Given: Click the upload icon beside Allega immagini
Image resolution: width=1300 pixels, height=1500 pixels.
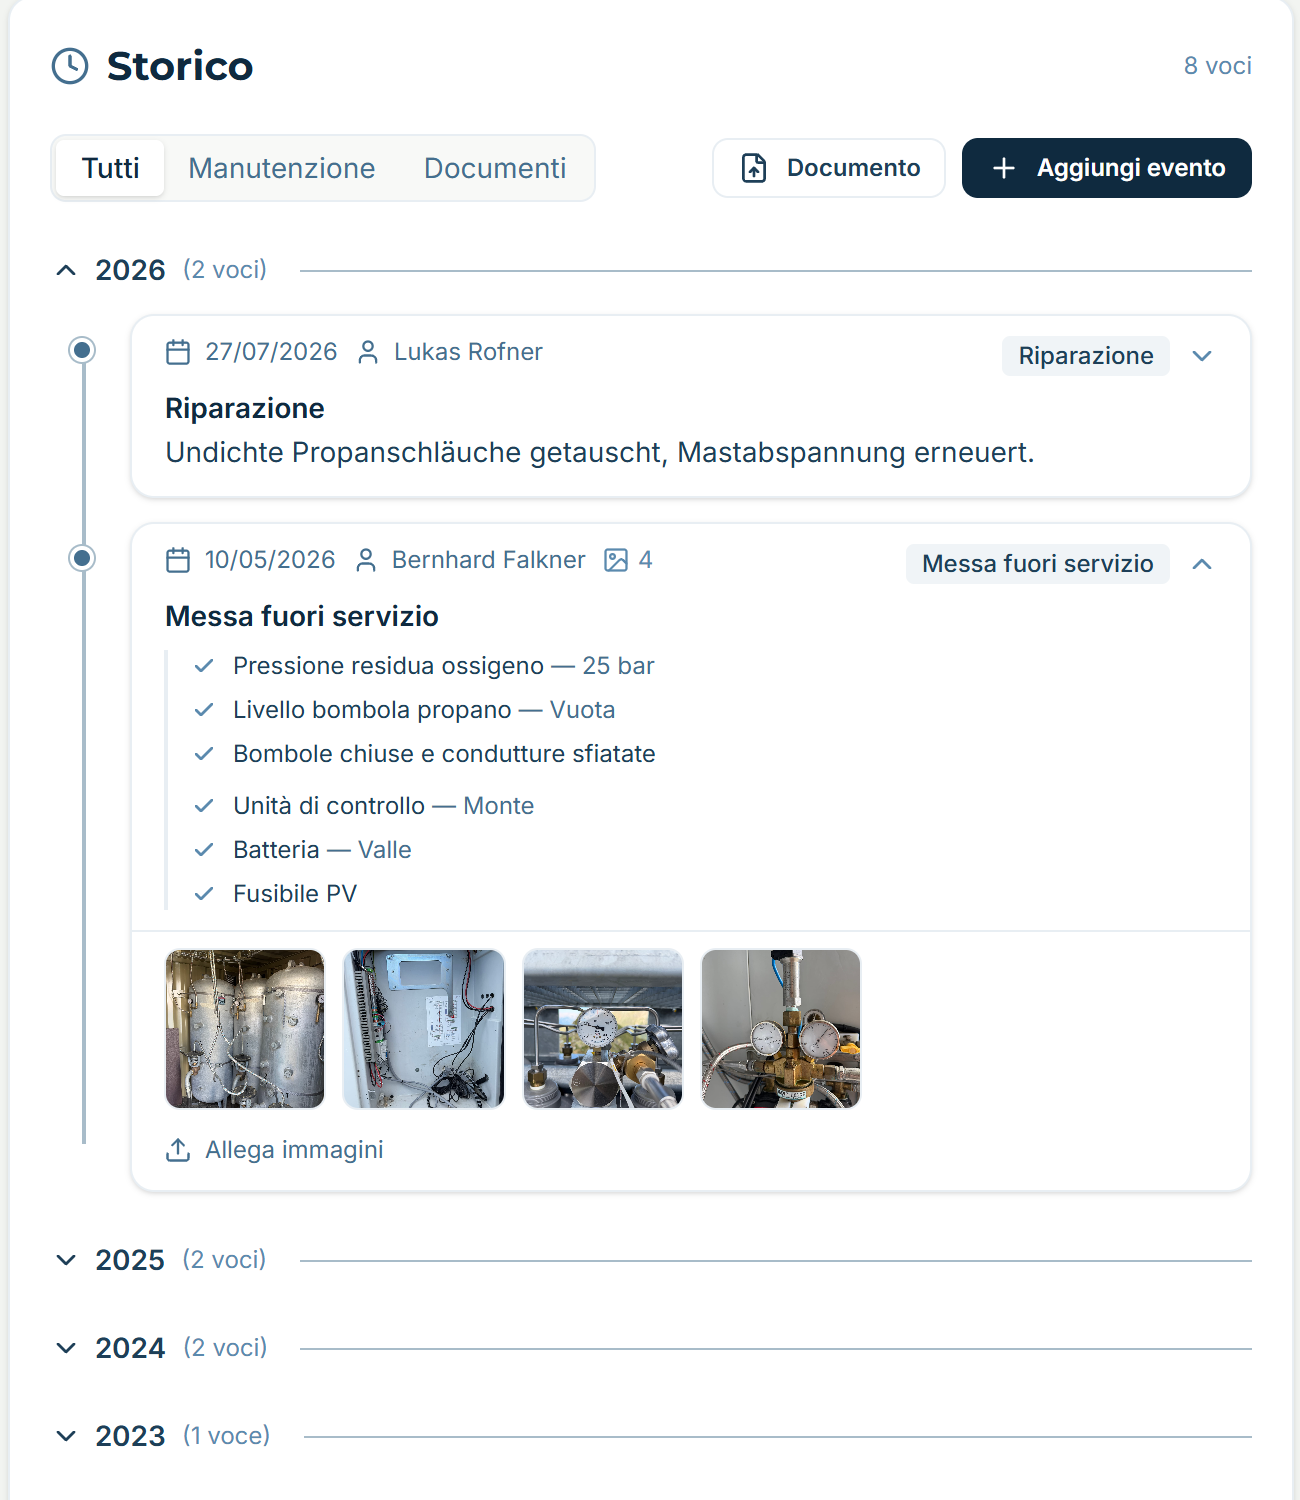Looking at the screenshot, I should coord(178,1150).
